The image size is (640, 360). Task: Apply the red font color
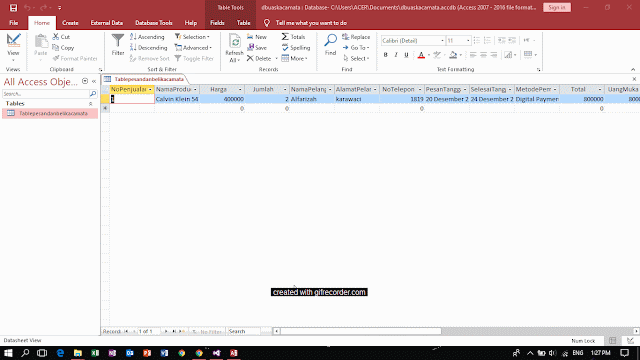(x=421, y=55)
